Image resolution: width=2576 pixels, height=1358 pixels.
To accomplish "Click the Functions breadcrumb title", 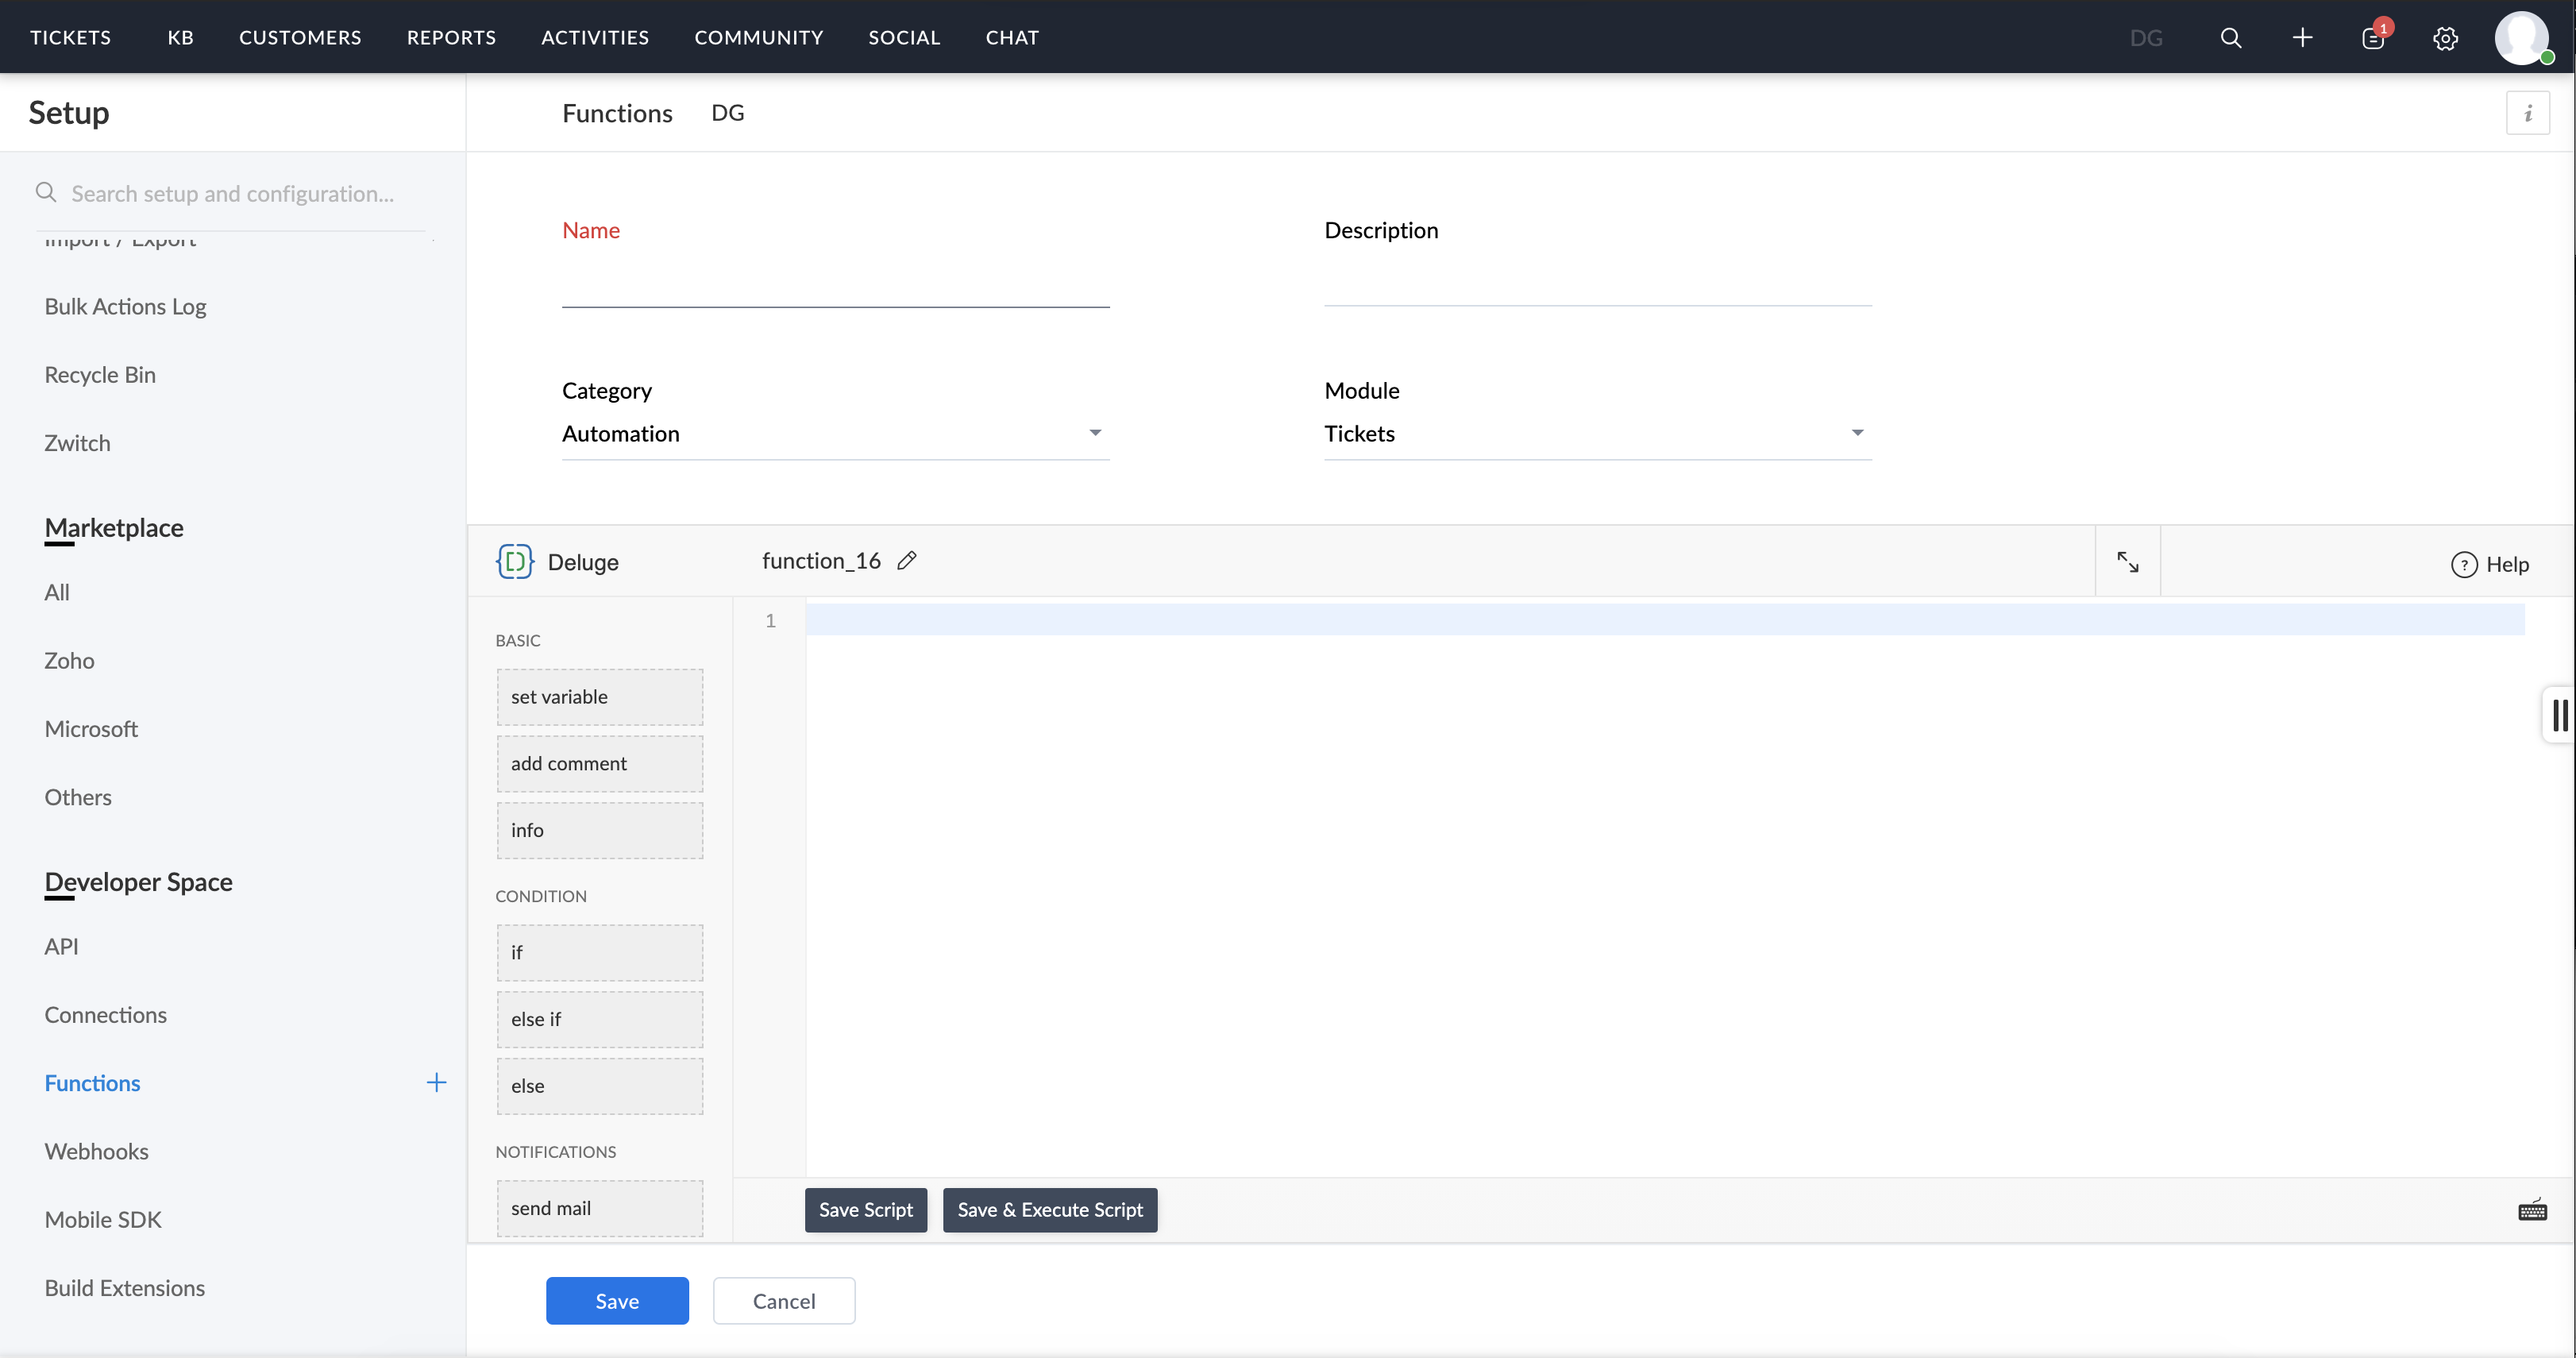I will click(x=617, y=113).
